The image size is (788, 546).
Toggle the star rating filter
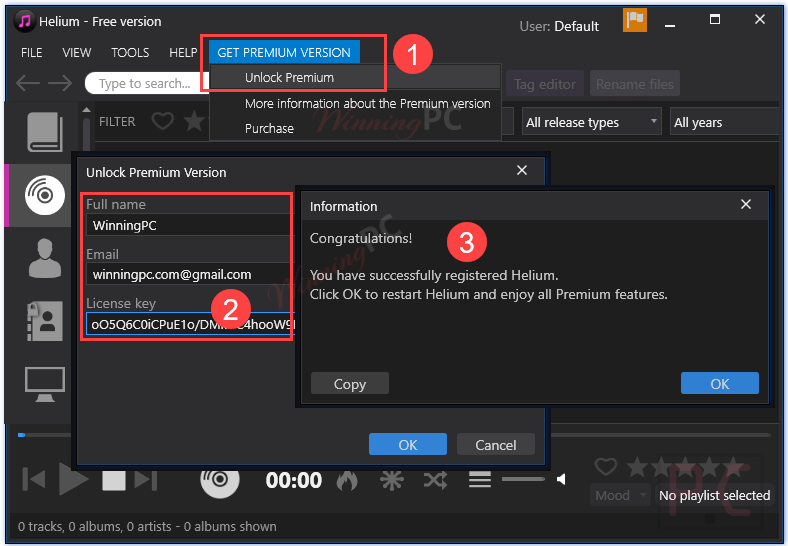coord(194,121)
